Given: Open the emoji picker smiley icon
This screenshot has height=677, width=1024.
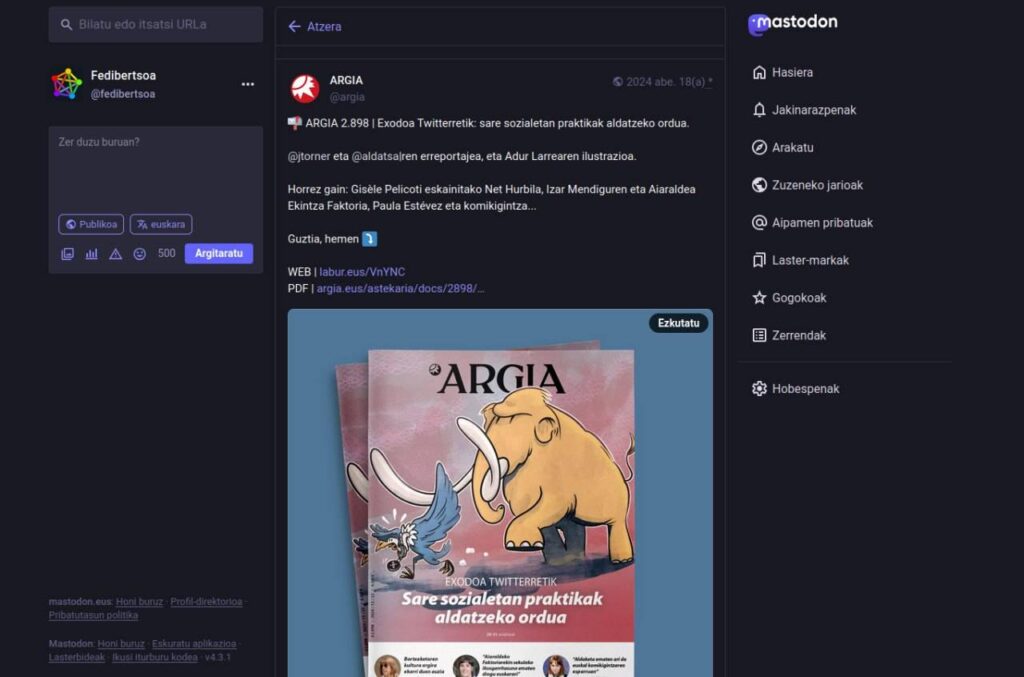Looking at the screenshot, I should [139, 254].
